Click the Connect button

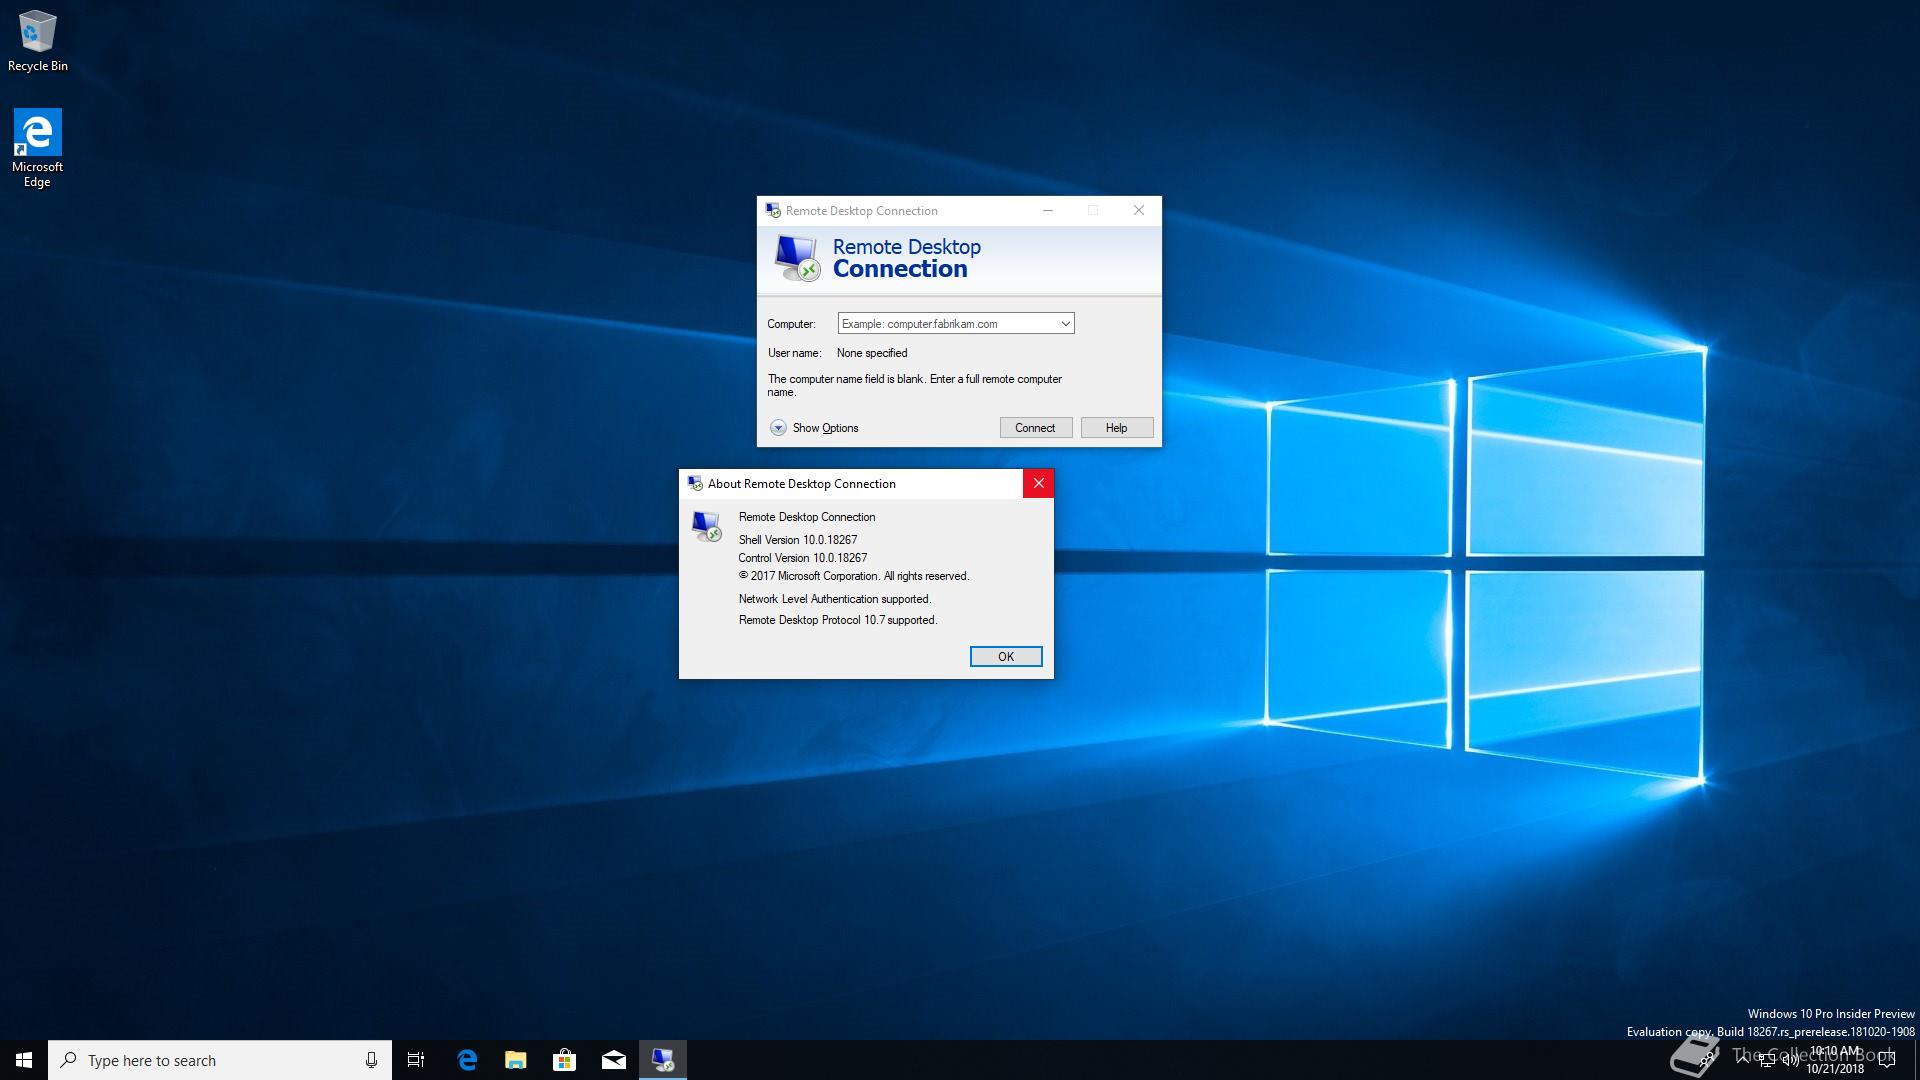tap(1035, 428)
